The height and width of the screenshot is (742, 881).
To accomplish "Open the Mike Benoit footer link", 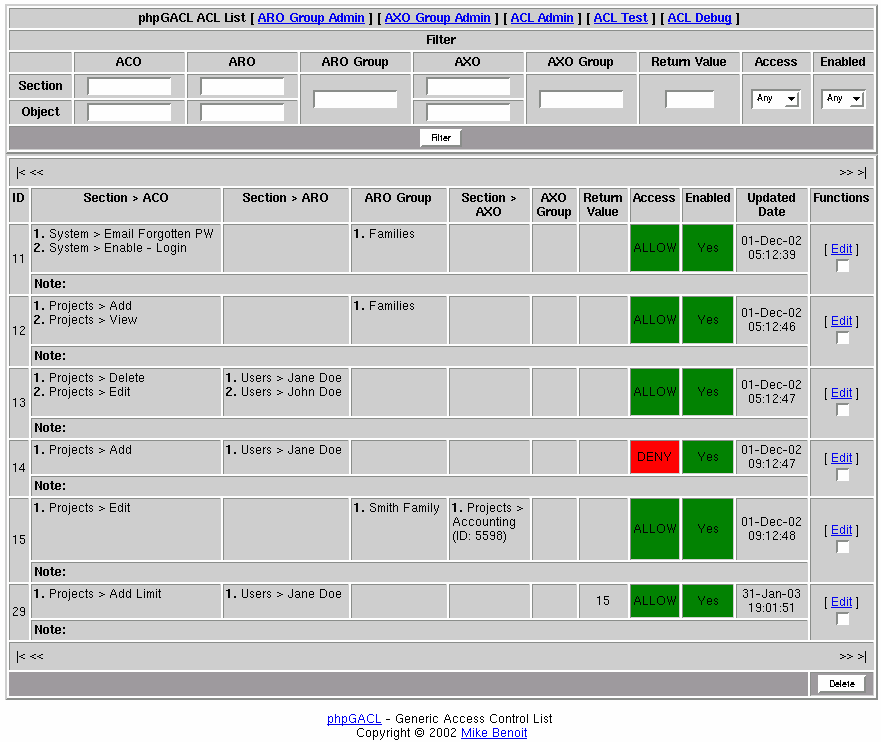I will (493, 733).
